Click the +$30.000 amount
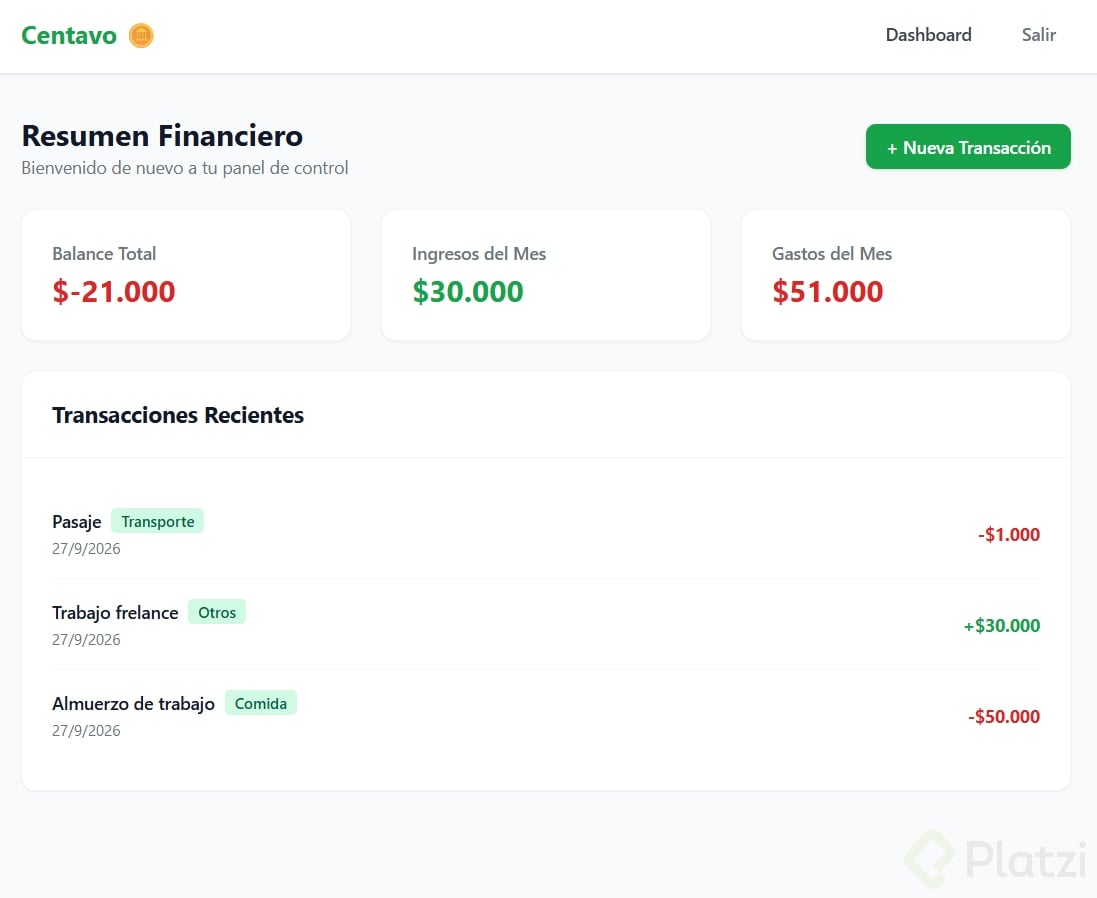1097x898 pixels. click(x=1002, y=625)
